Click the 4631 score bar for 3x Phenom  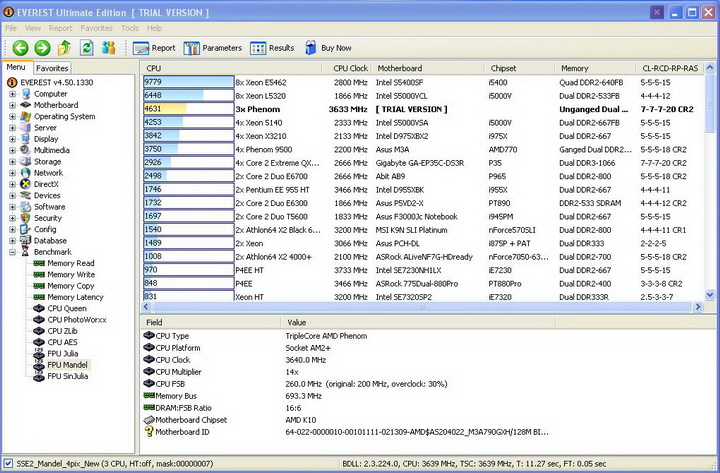pyautogui.click(x=188, y=109)
